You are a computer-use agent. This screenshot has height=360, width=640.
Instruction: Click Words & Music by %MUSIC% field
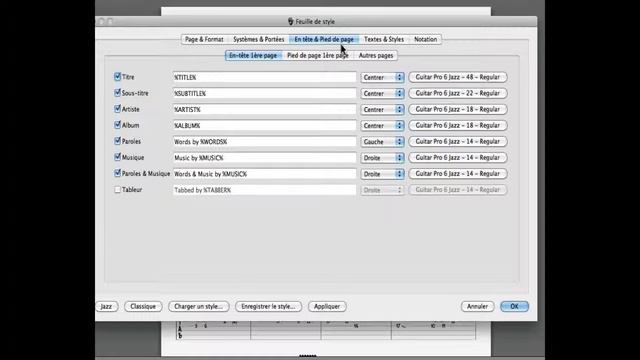pos(264,174)
